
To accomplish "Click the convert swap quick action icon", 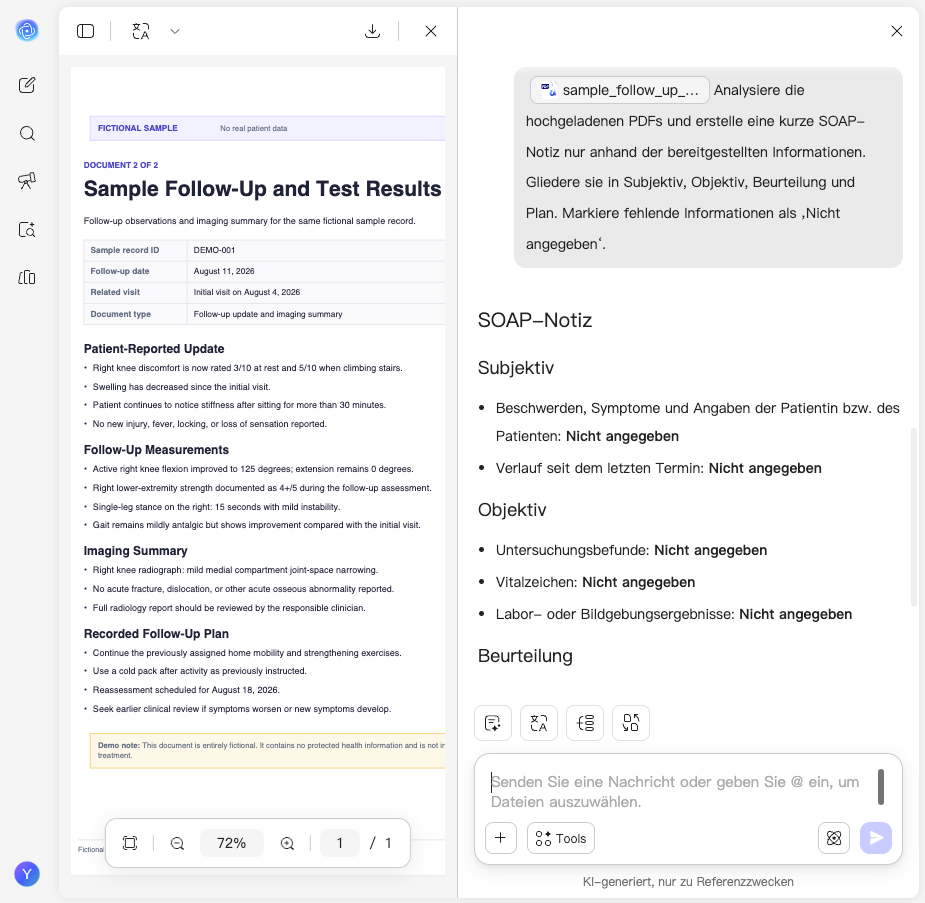I will tap(631, 723).
